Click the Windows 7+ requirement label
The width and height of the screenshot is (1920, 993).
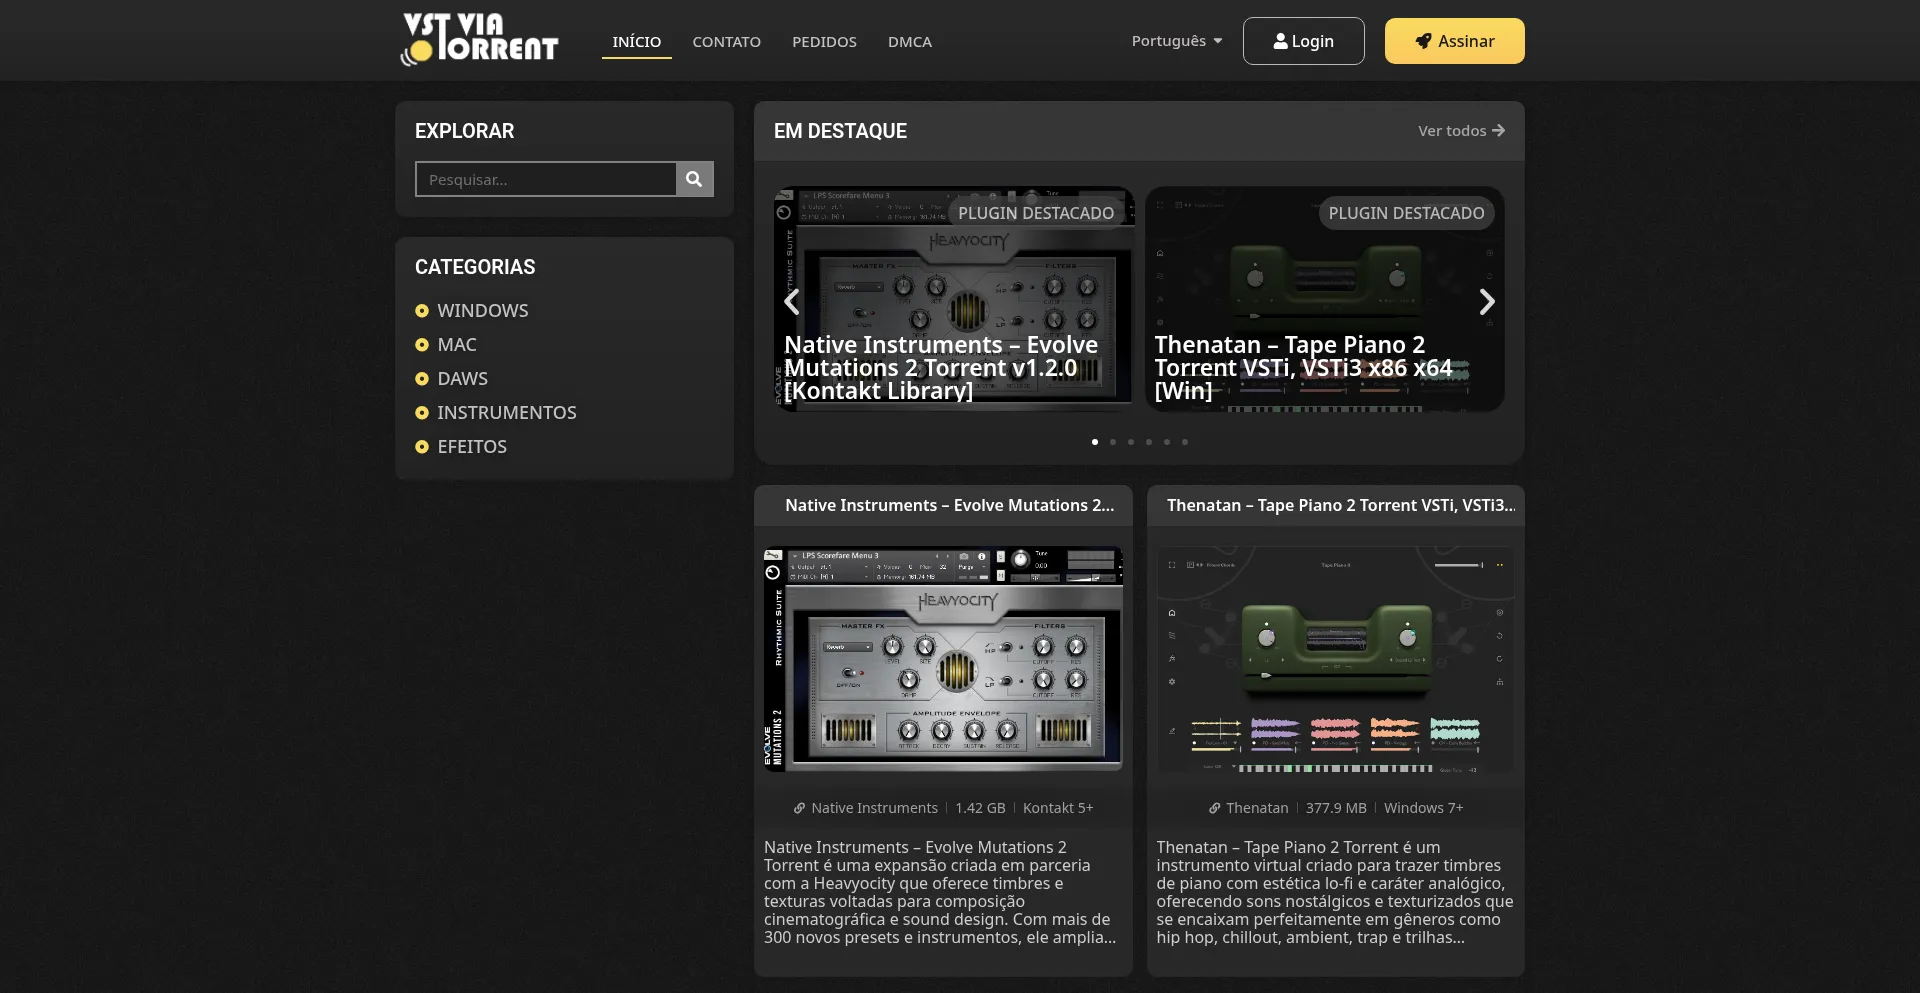1423,808
